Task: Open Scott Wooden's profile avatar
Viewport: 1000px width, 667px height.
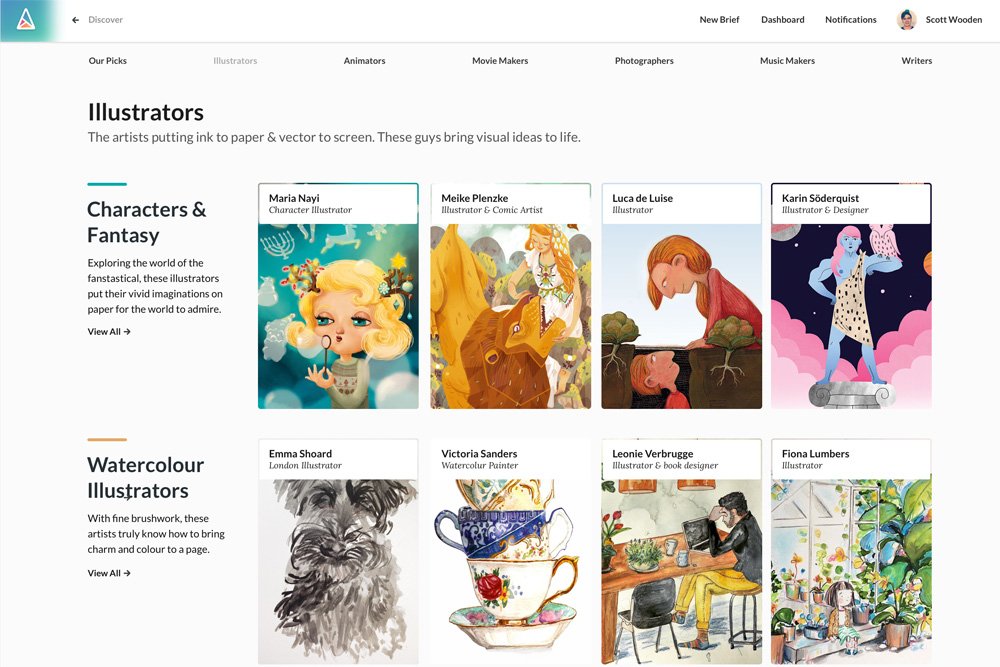Action: click(x=906, y=20)
